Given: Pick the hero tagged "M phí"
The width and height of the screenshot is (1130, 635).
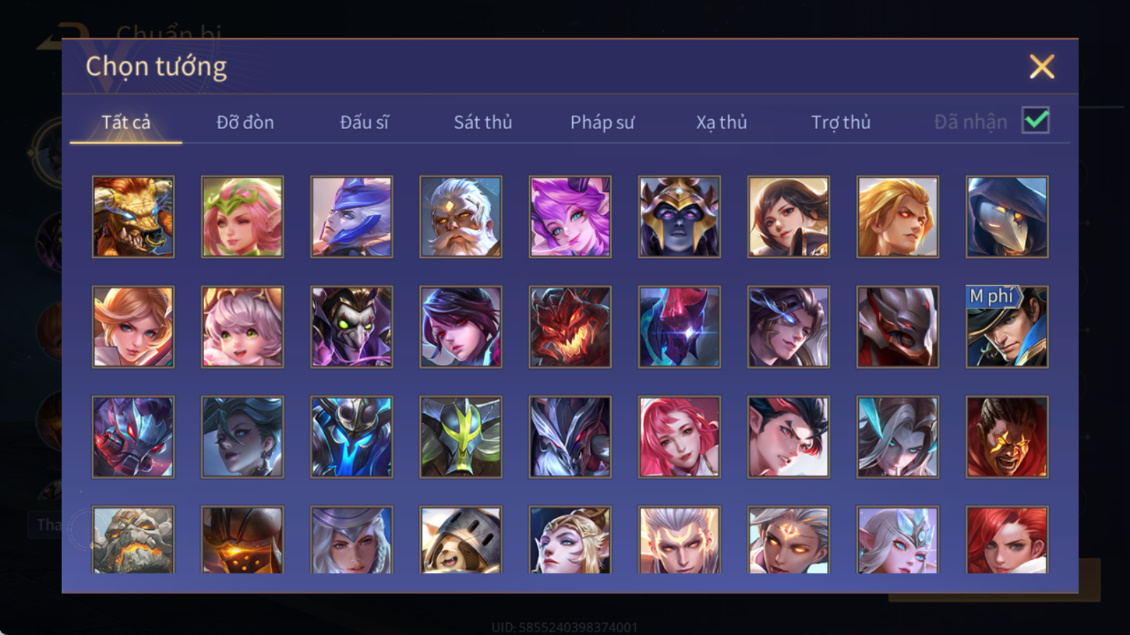Looking at the screenshot, I should click(1007, 327).
